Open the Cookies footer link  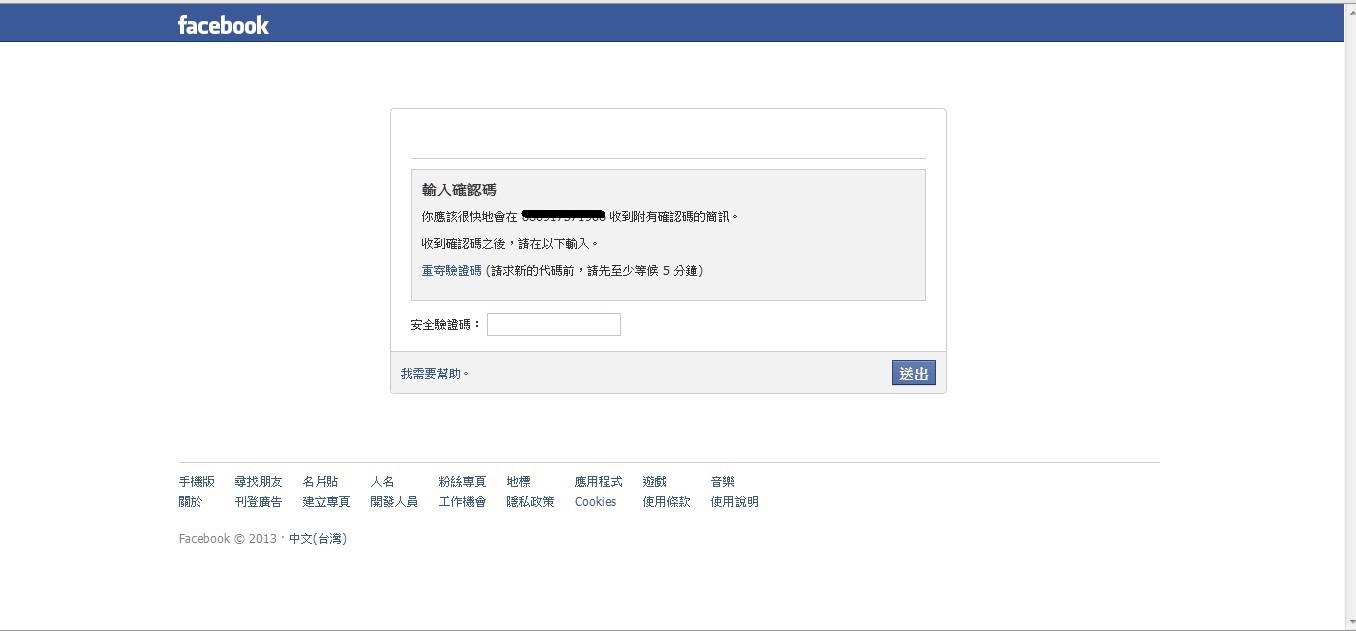[x=595, y=502]
